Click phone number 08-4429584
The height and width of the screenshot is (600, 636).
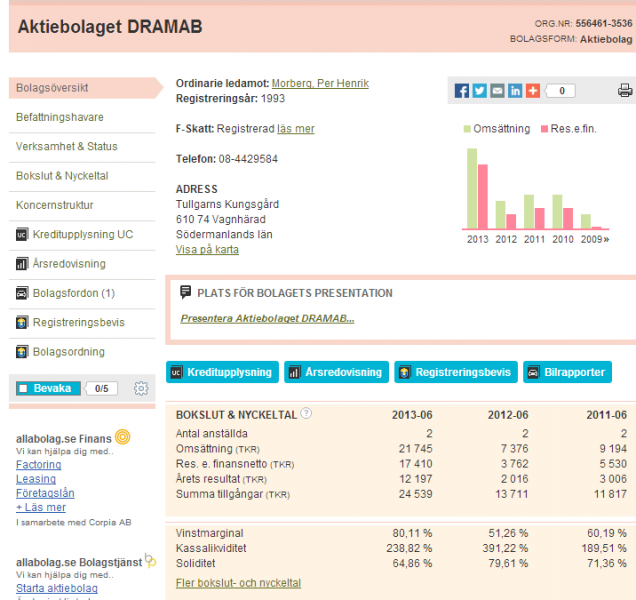point(248,159)
